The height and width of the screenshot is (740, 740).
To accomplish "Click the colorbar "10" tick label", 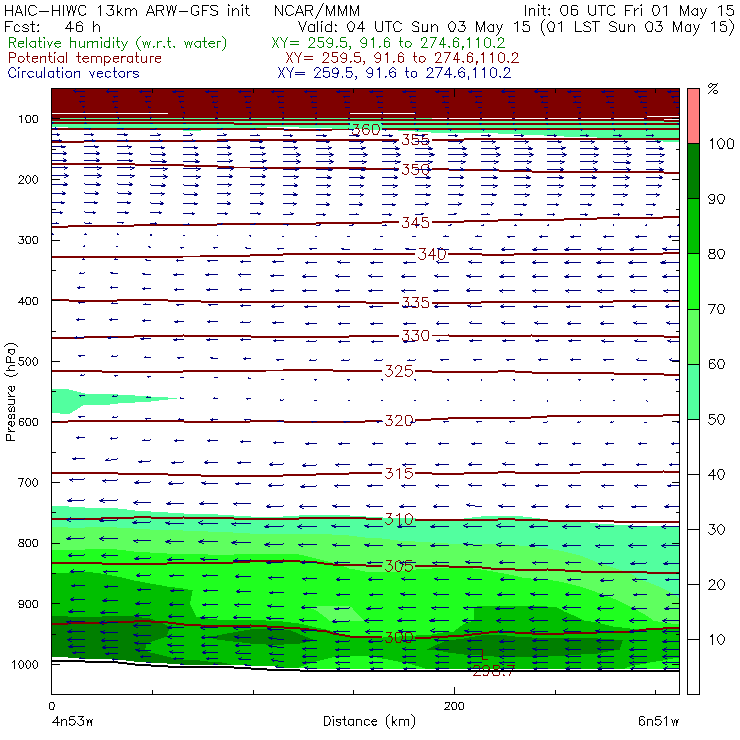I will click(x=716, y=640).
